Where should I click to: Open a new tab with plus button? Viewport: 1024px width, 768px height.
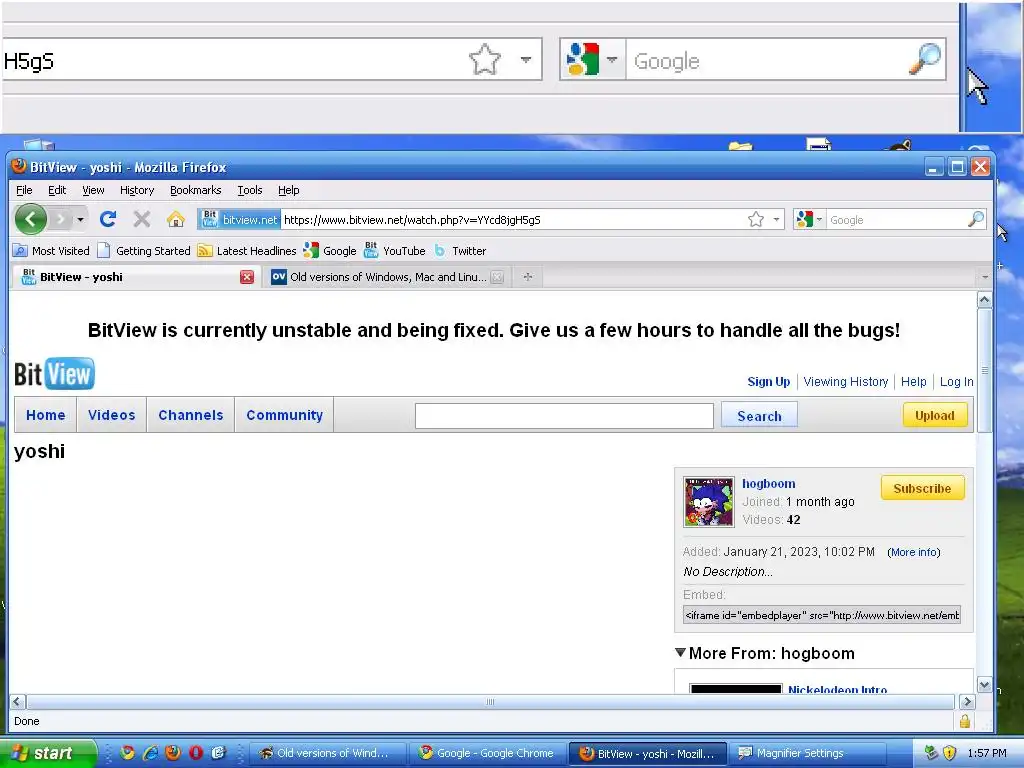pyautogui.click(x=528, y=277)
